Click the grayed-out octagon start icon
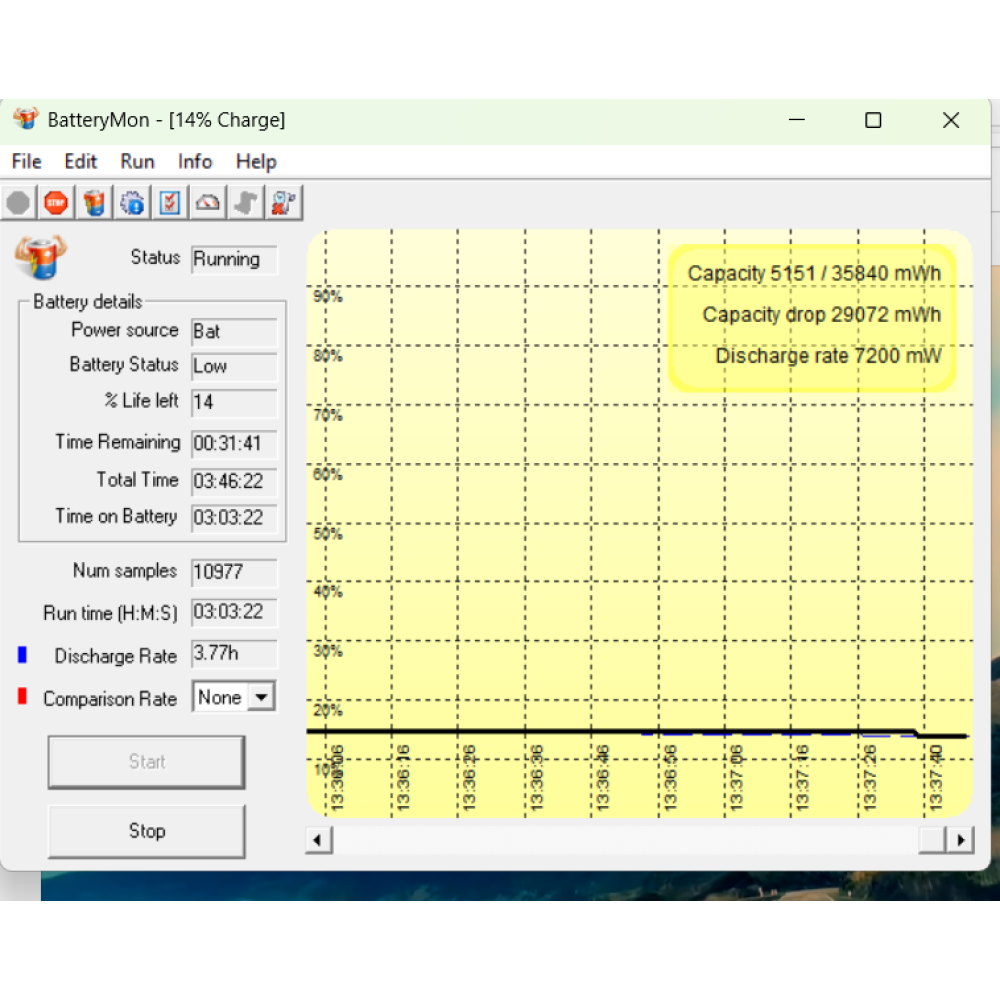The width and height of the screenshot is (1000, 1000). coord(18,203)
